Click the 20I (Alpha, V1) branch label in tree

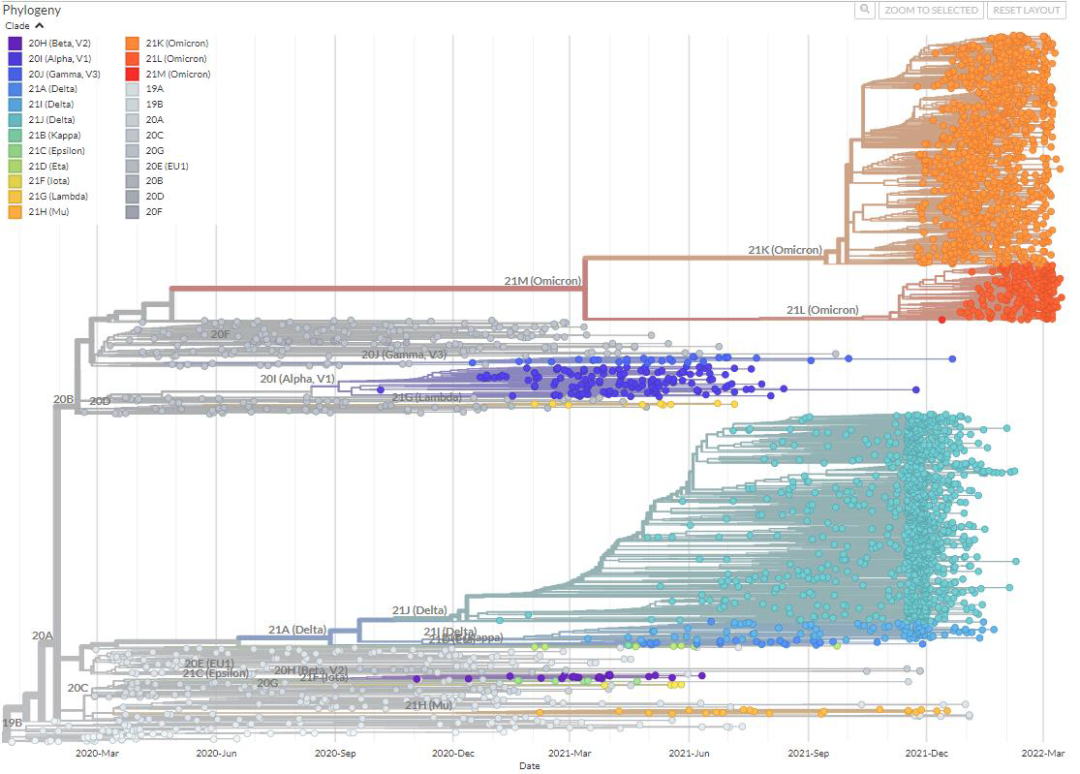pos(295,379)
